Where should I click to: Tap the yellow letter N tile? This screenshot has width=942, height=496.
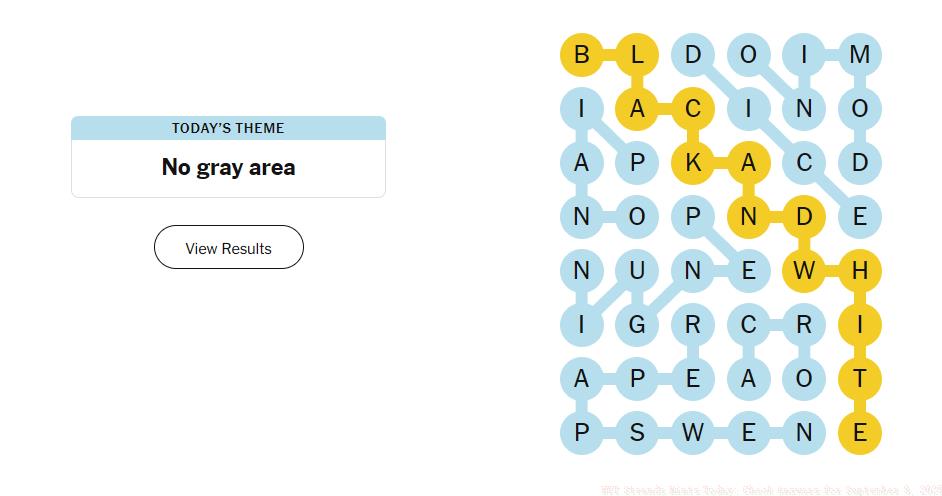(748, 217)
